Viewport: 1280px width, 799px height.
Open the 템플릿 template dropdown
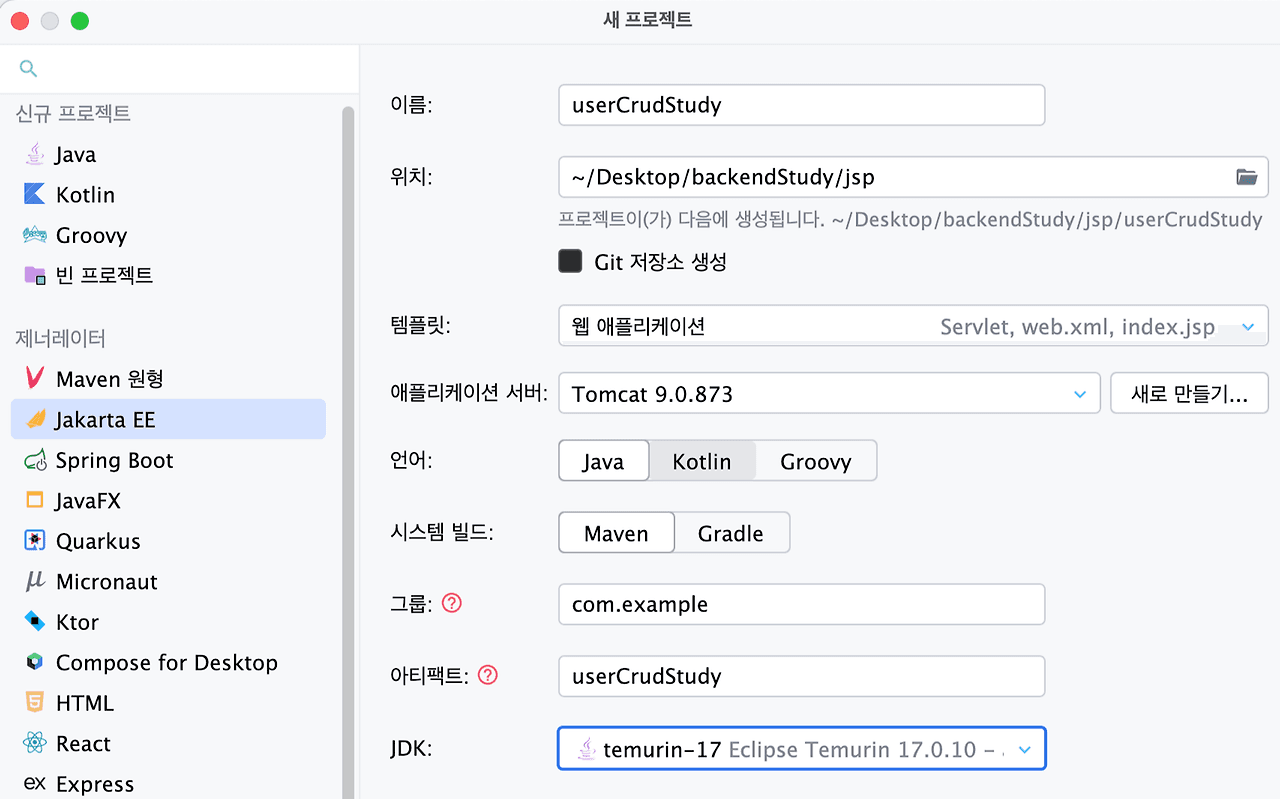tap(913, 326)
